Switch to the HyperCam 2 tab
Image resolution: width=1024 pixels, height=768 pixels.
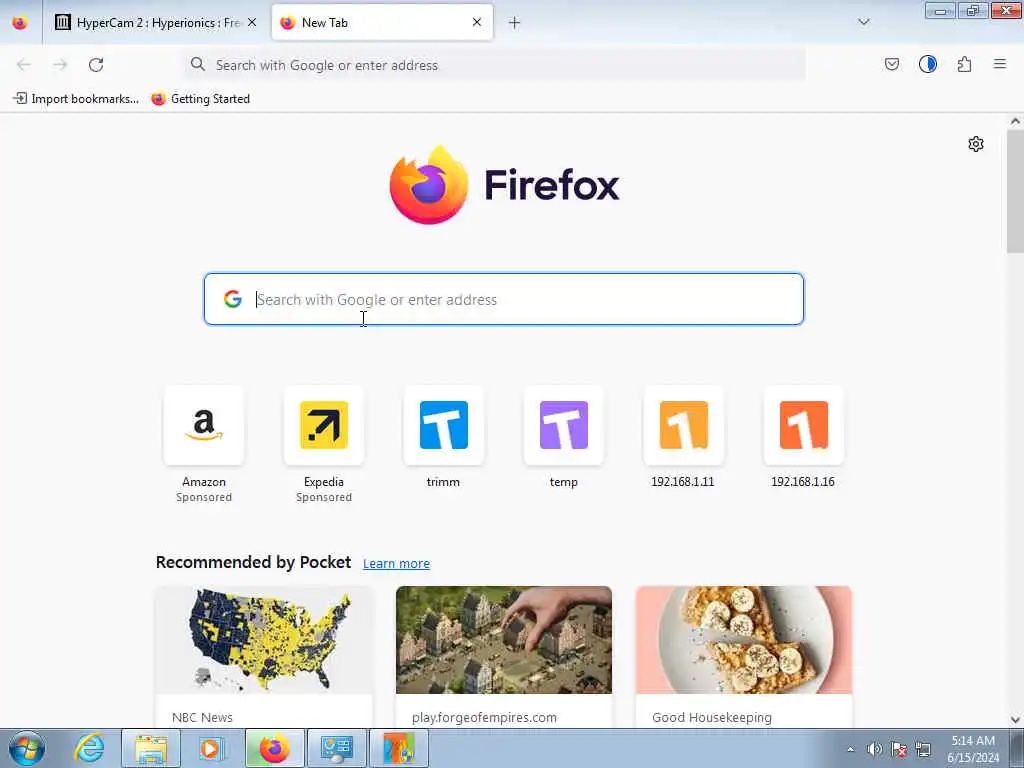pos(157,22)
